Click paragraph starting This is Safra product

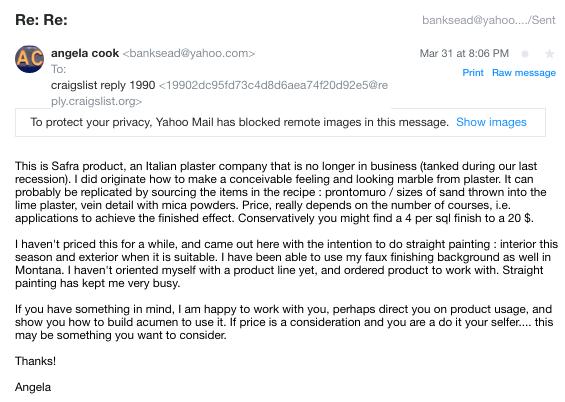(x=281, y=192)
